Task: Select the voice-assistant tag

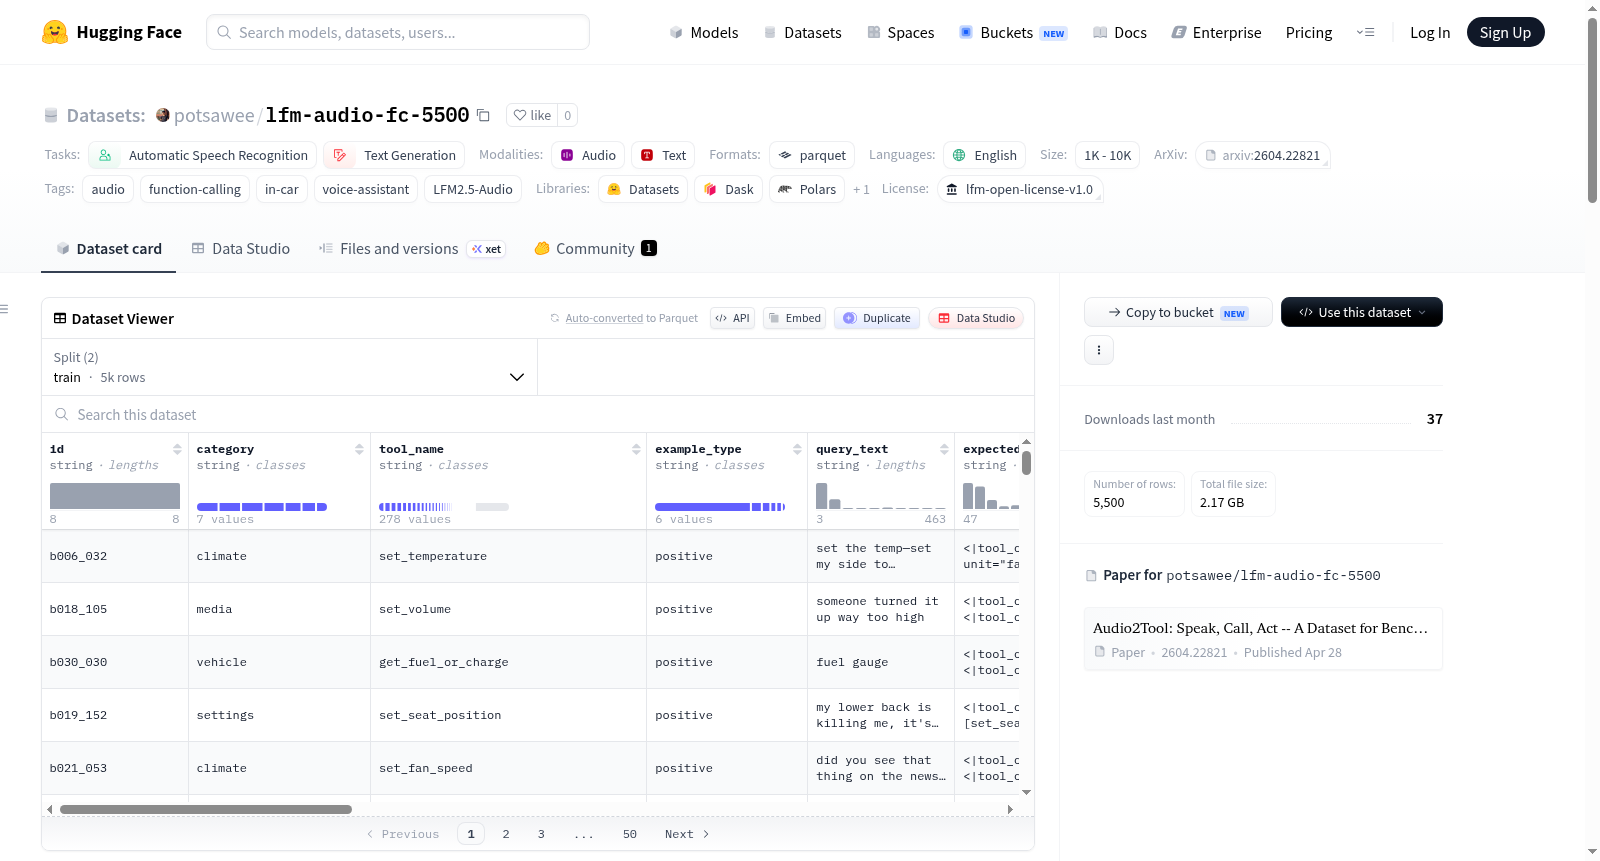Action: [366, 189]
